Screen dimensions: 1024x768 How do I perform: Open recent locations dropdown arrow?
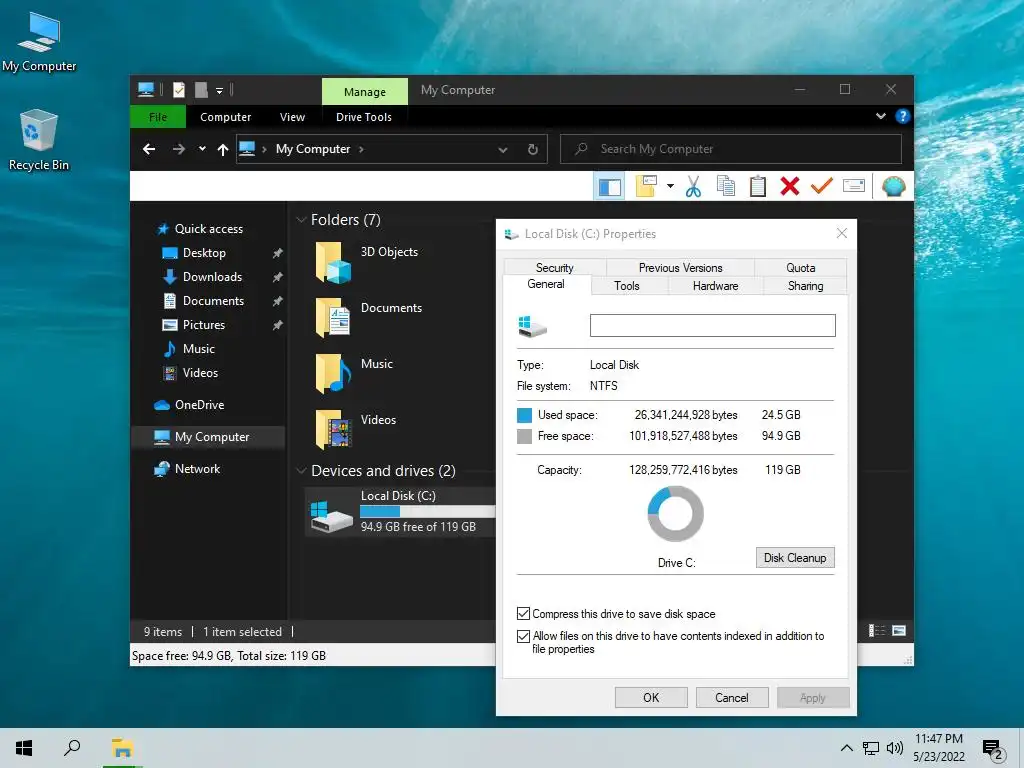point(202,149)
